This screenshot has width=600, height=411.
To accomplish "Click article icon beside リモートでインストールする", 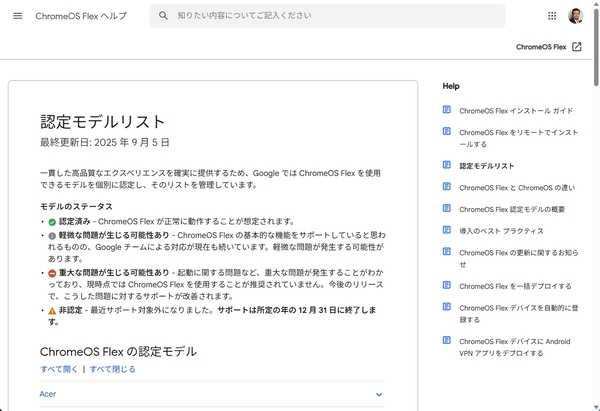I will pyautogui.click(x=447, y=131).
